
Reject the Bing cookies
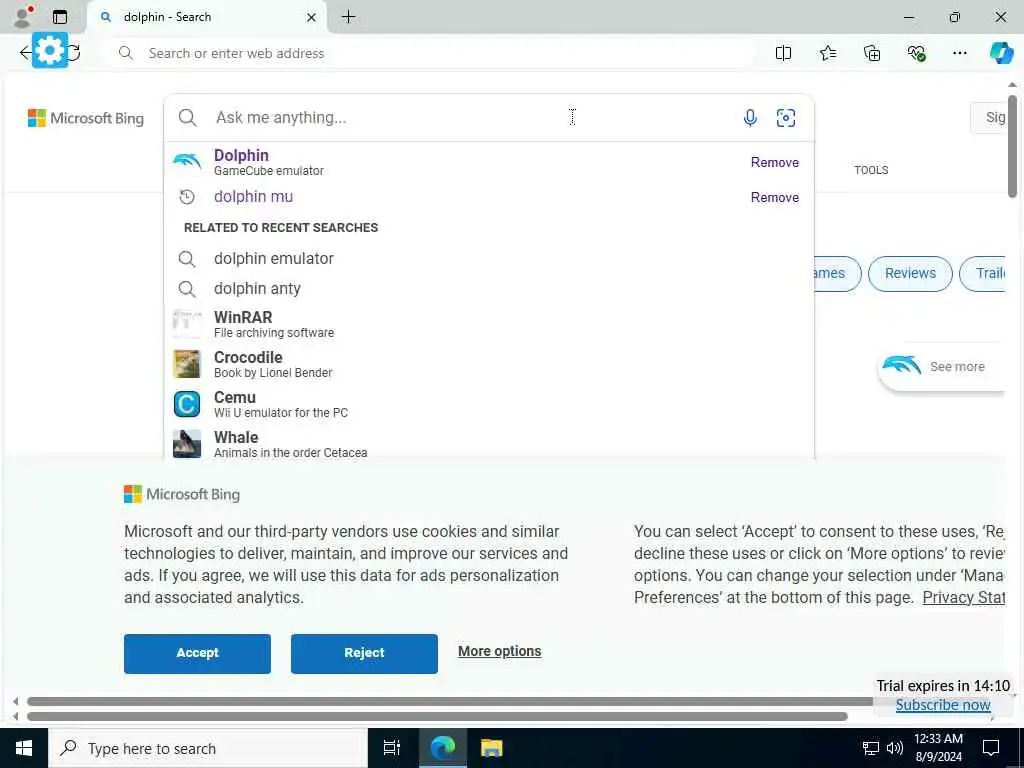tap(364, 653)
